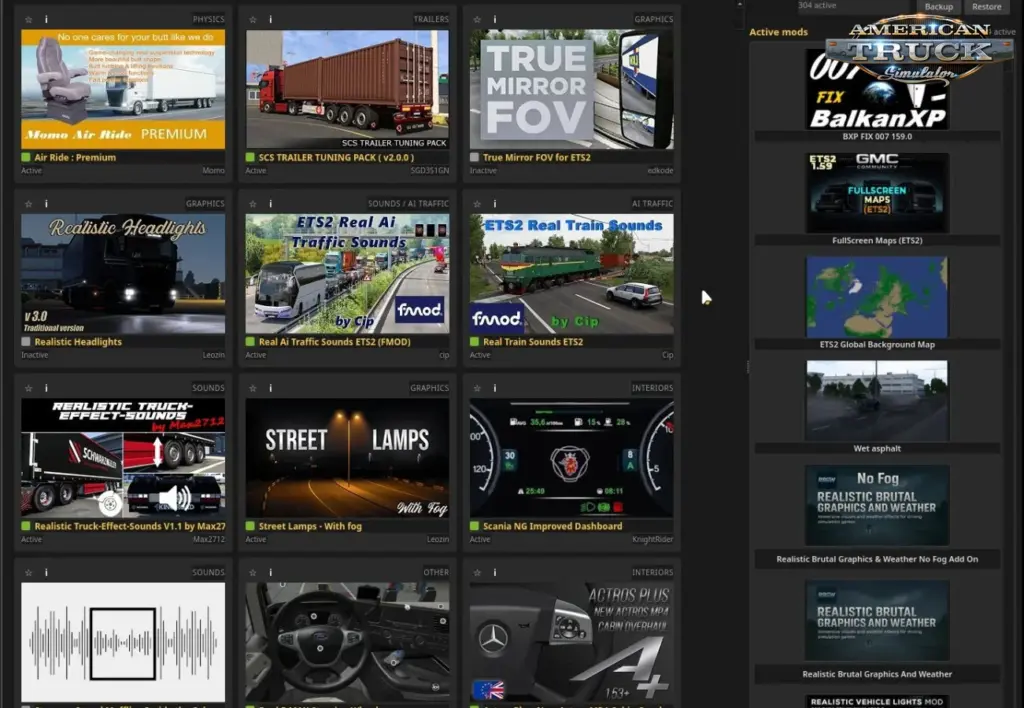
Task: Click the 'SOUNDS / AI TRAFFIC' category label
Action: pos(408,204)
